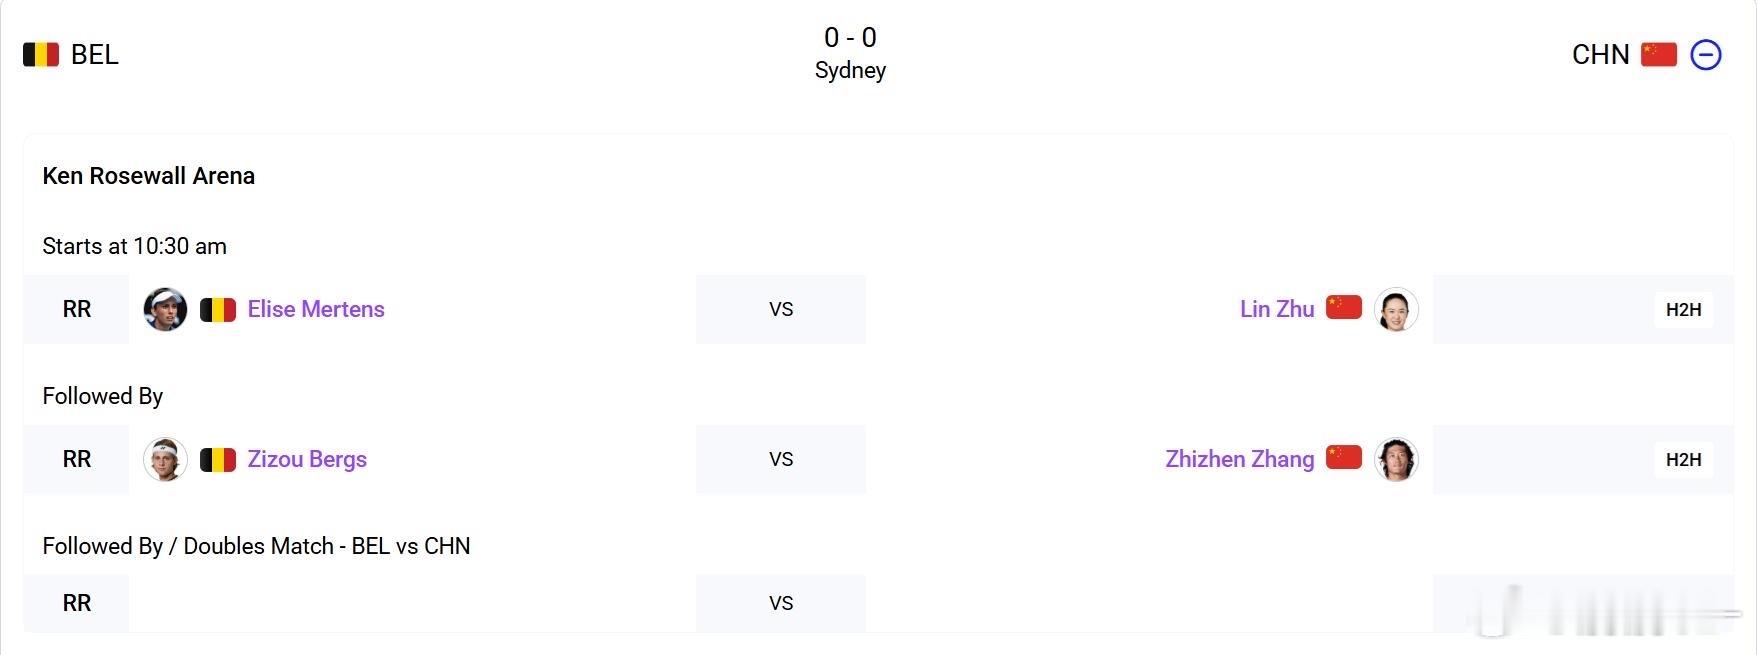Open Elise Mertens player profile link
This screenshot has width=1757, height=655.
(x=316, y=309)
